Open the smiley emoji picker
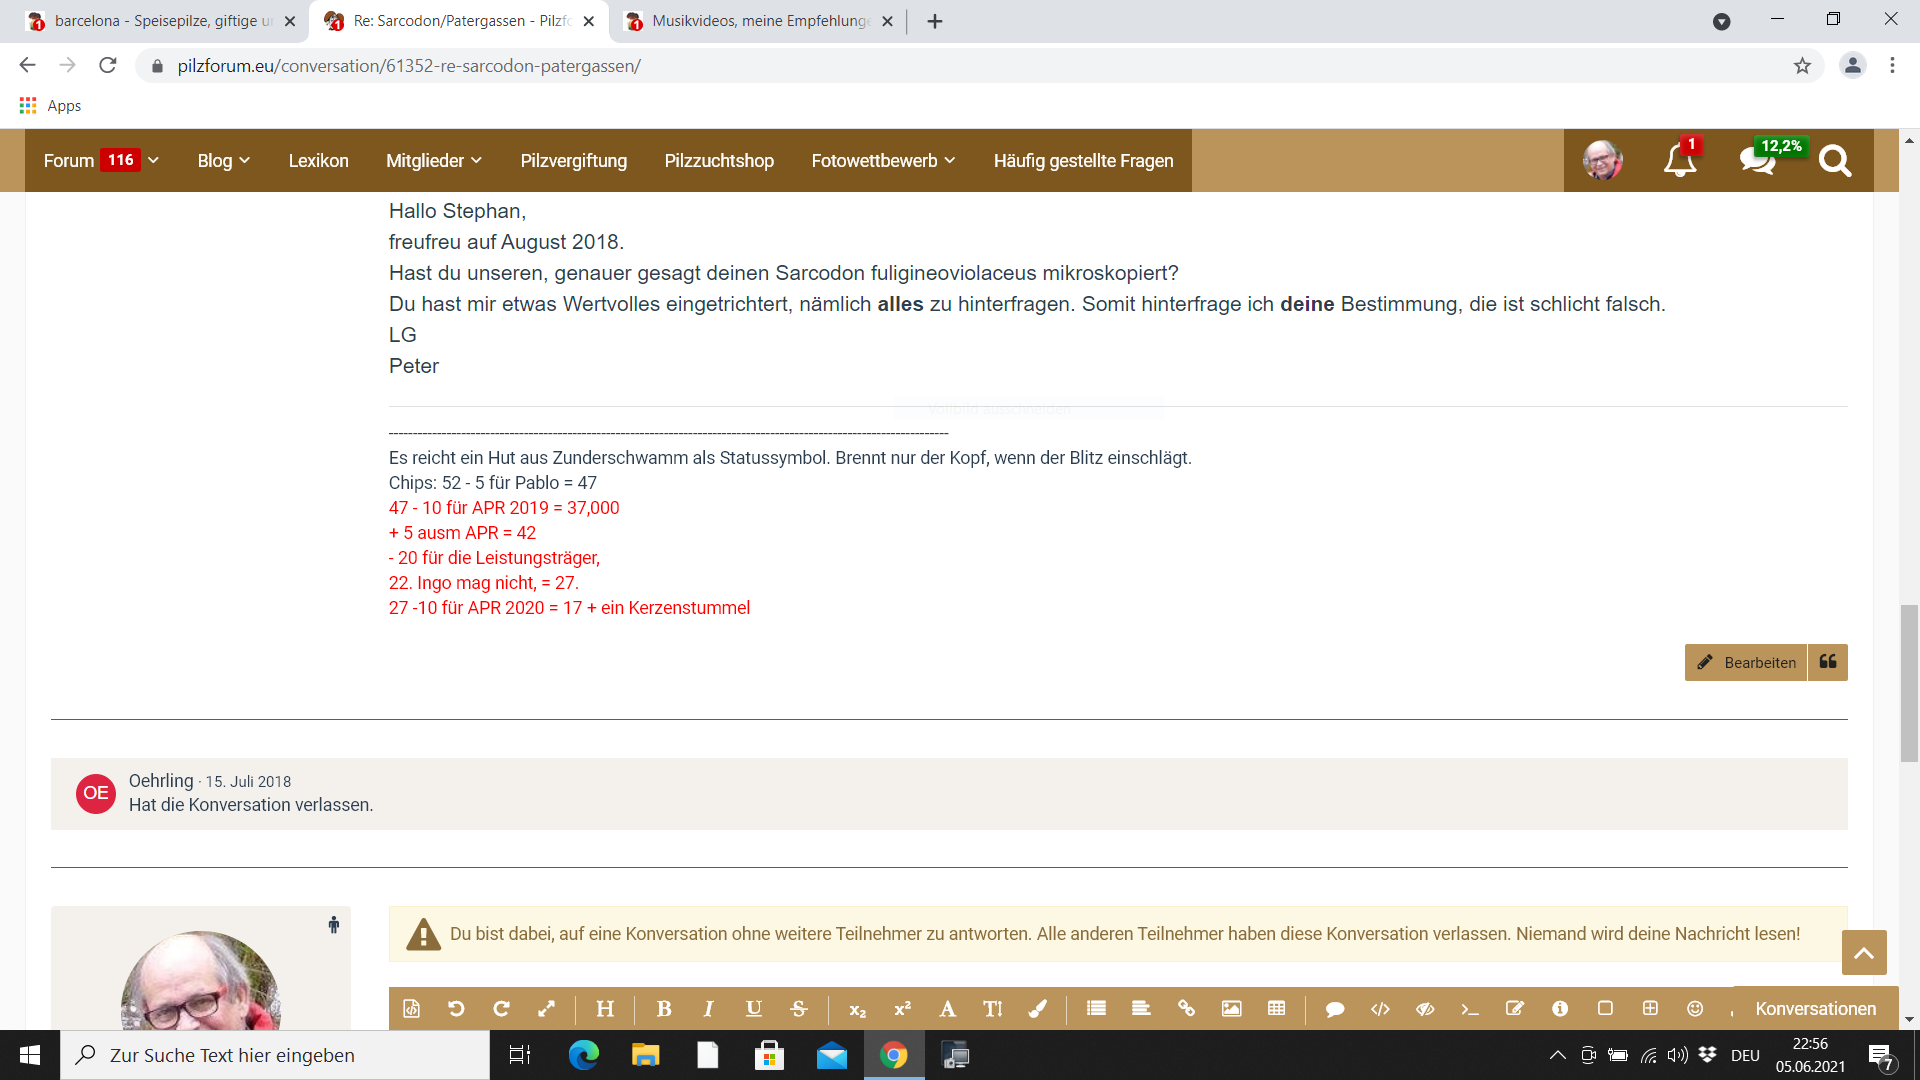This screenshot has height=1080, width=1920. coord(1695,1009)
